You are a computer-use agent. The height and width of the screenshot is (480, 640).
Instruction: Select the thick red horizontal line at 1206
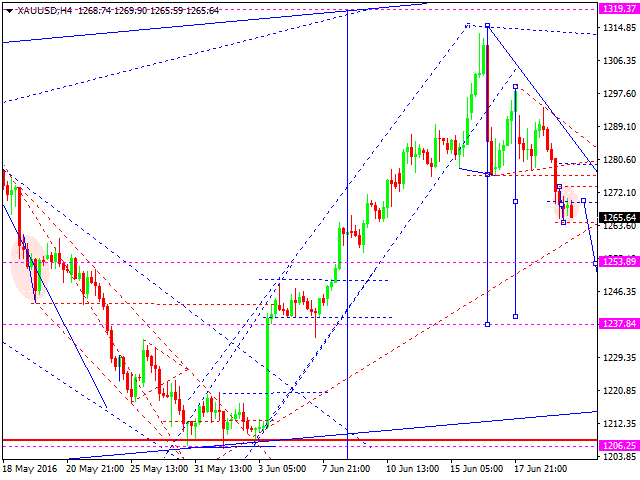(x=300, y=440)
